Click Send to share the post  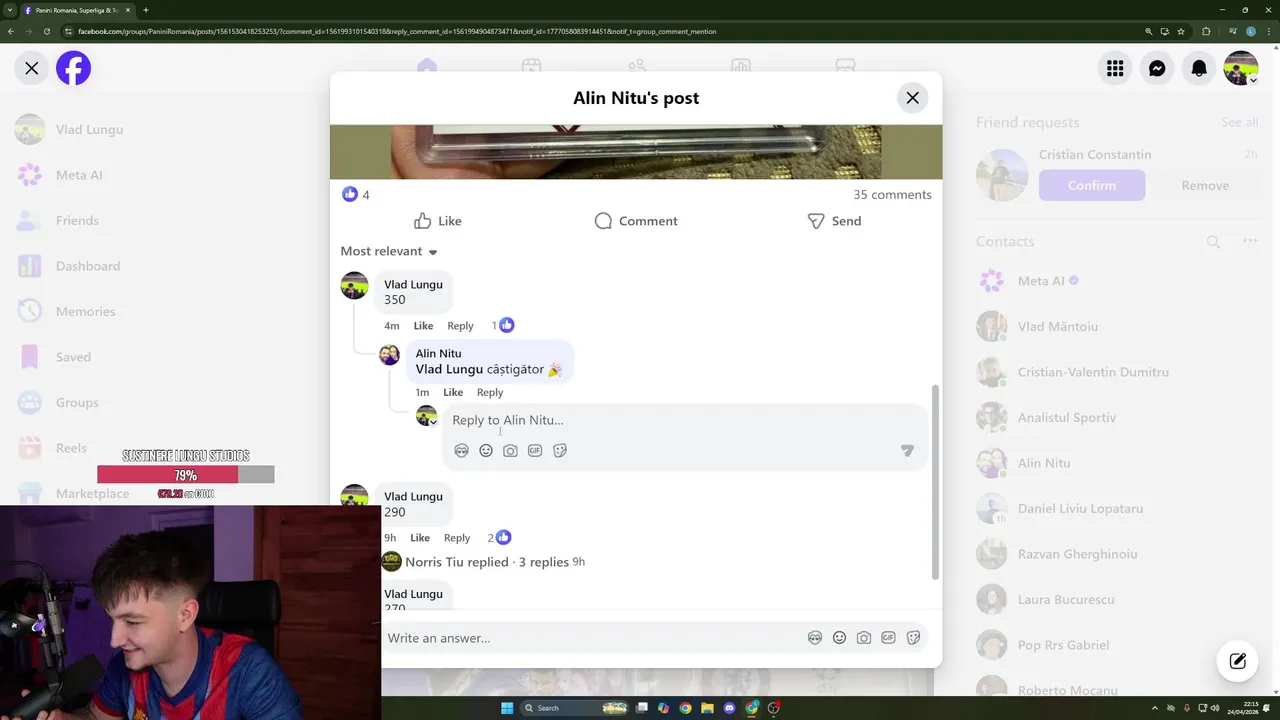(834, 221)
